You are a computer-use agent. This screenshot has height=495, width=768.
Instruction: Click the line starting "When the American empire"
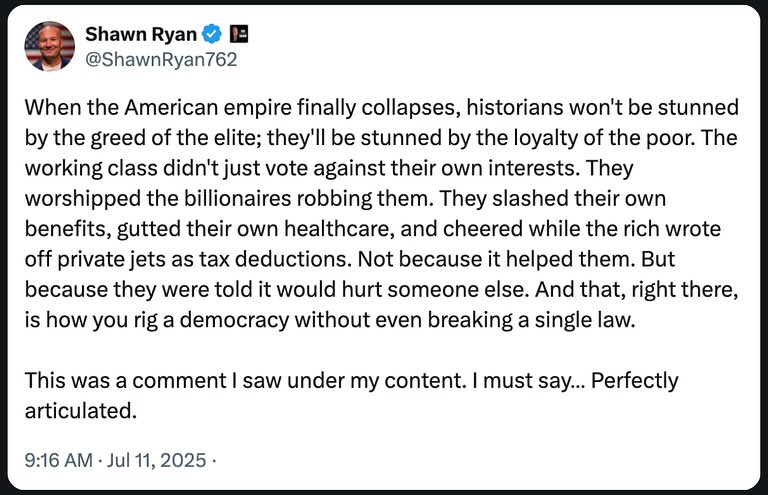click(382, 107)
